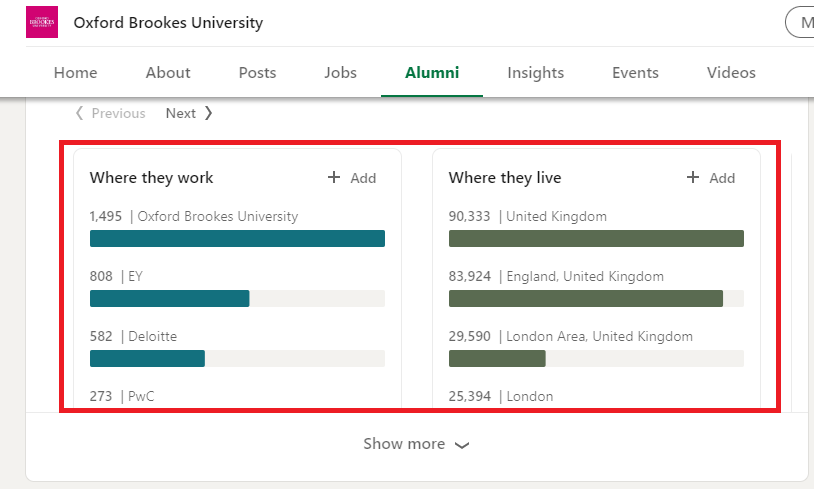Expand the list with Show more
The height and width of the screenshot is (489, 814).
[x=416, y=444]
